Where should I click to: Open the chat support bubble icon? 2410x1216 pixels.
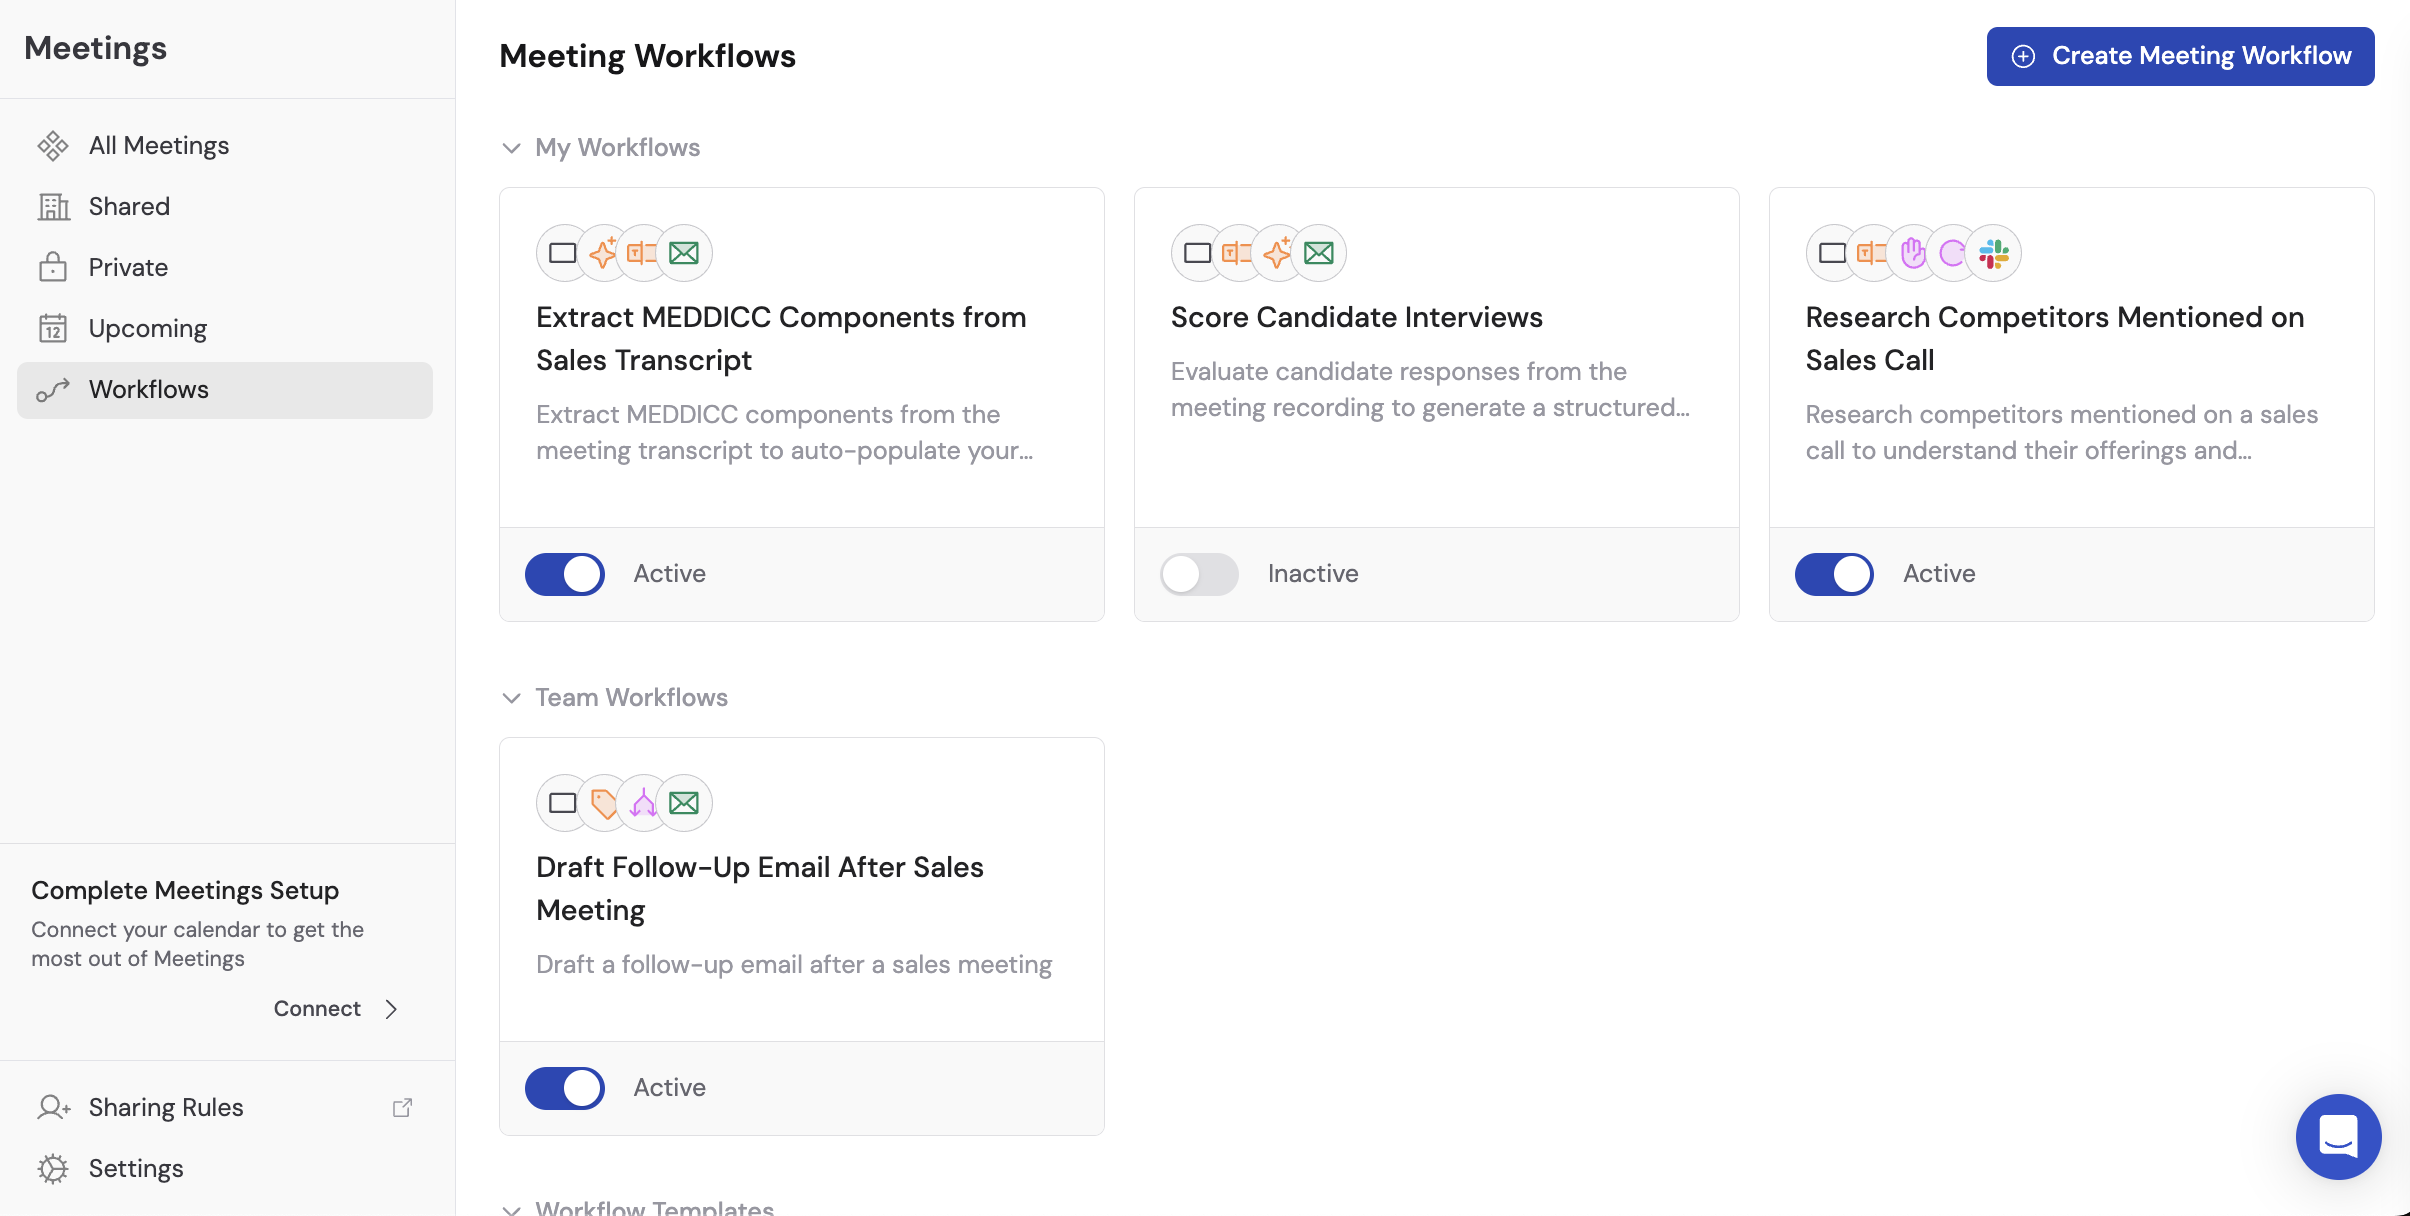(x=2337, y=1137)
